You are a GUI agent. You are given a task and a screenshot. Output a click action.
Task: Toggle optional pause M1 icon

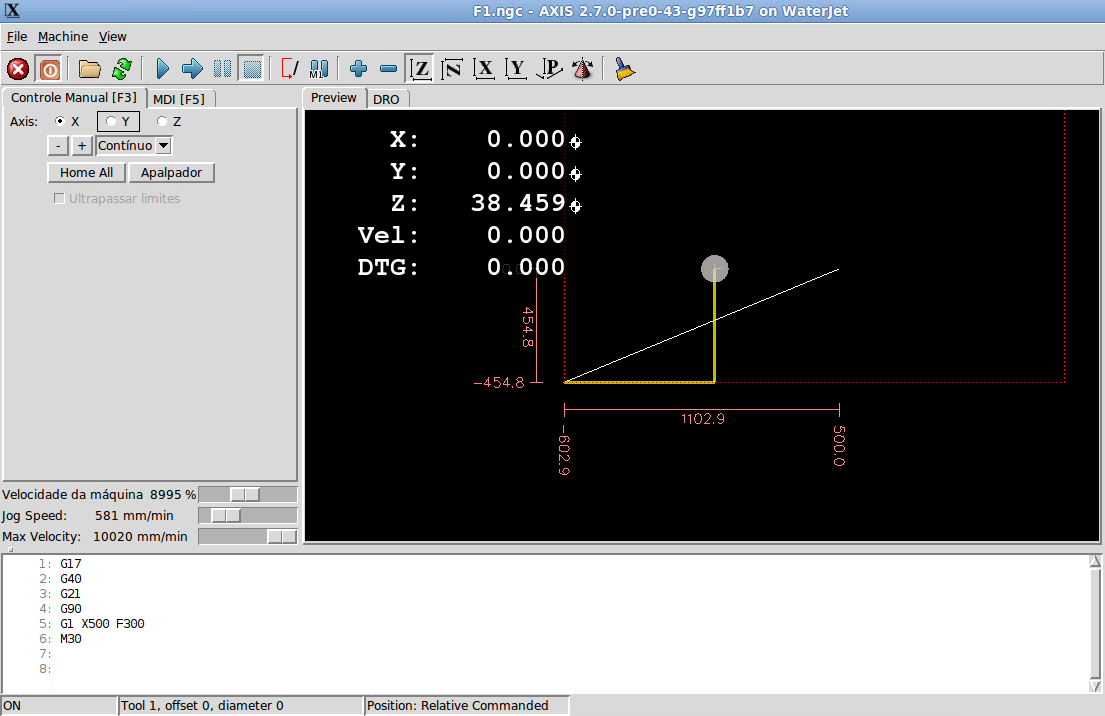(x=319, y=69)
